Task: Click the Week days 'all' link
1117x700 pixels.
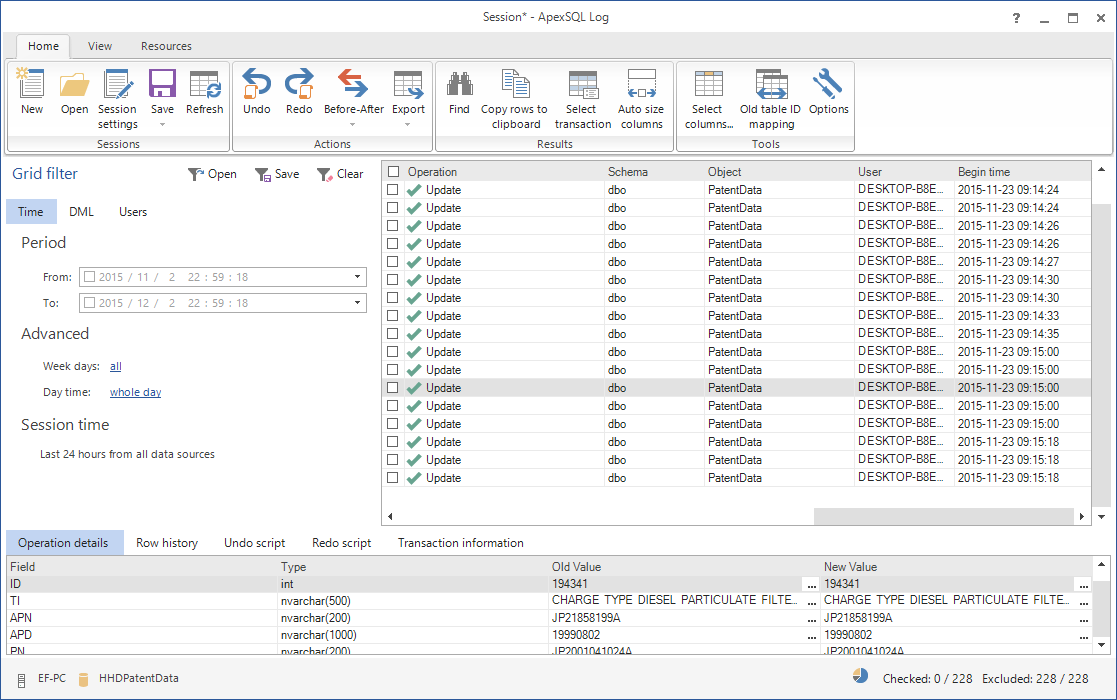Action: coord(115,366)
